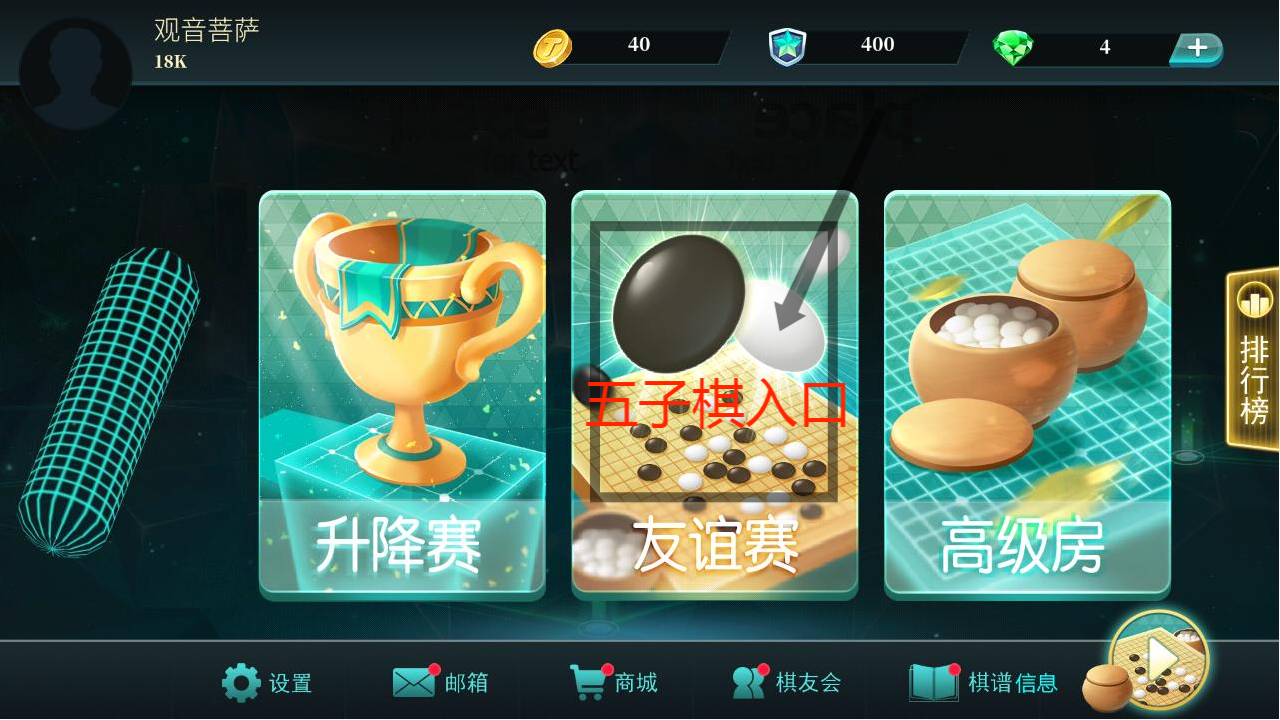Click the 18K rank label
The image size is (1280, 720).
click(171, 62)
